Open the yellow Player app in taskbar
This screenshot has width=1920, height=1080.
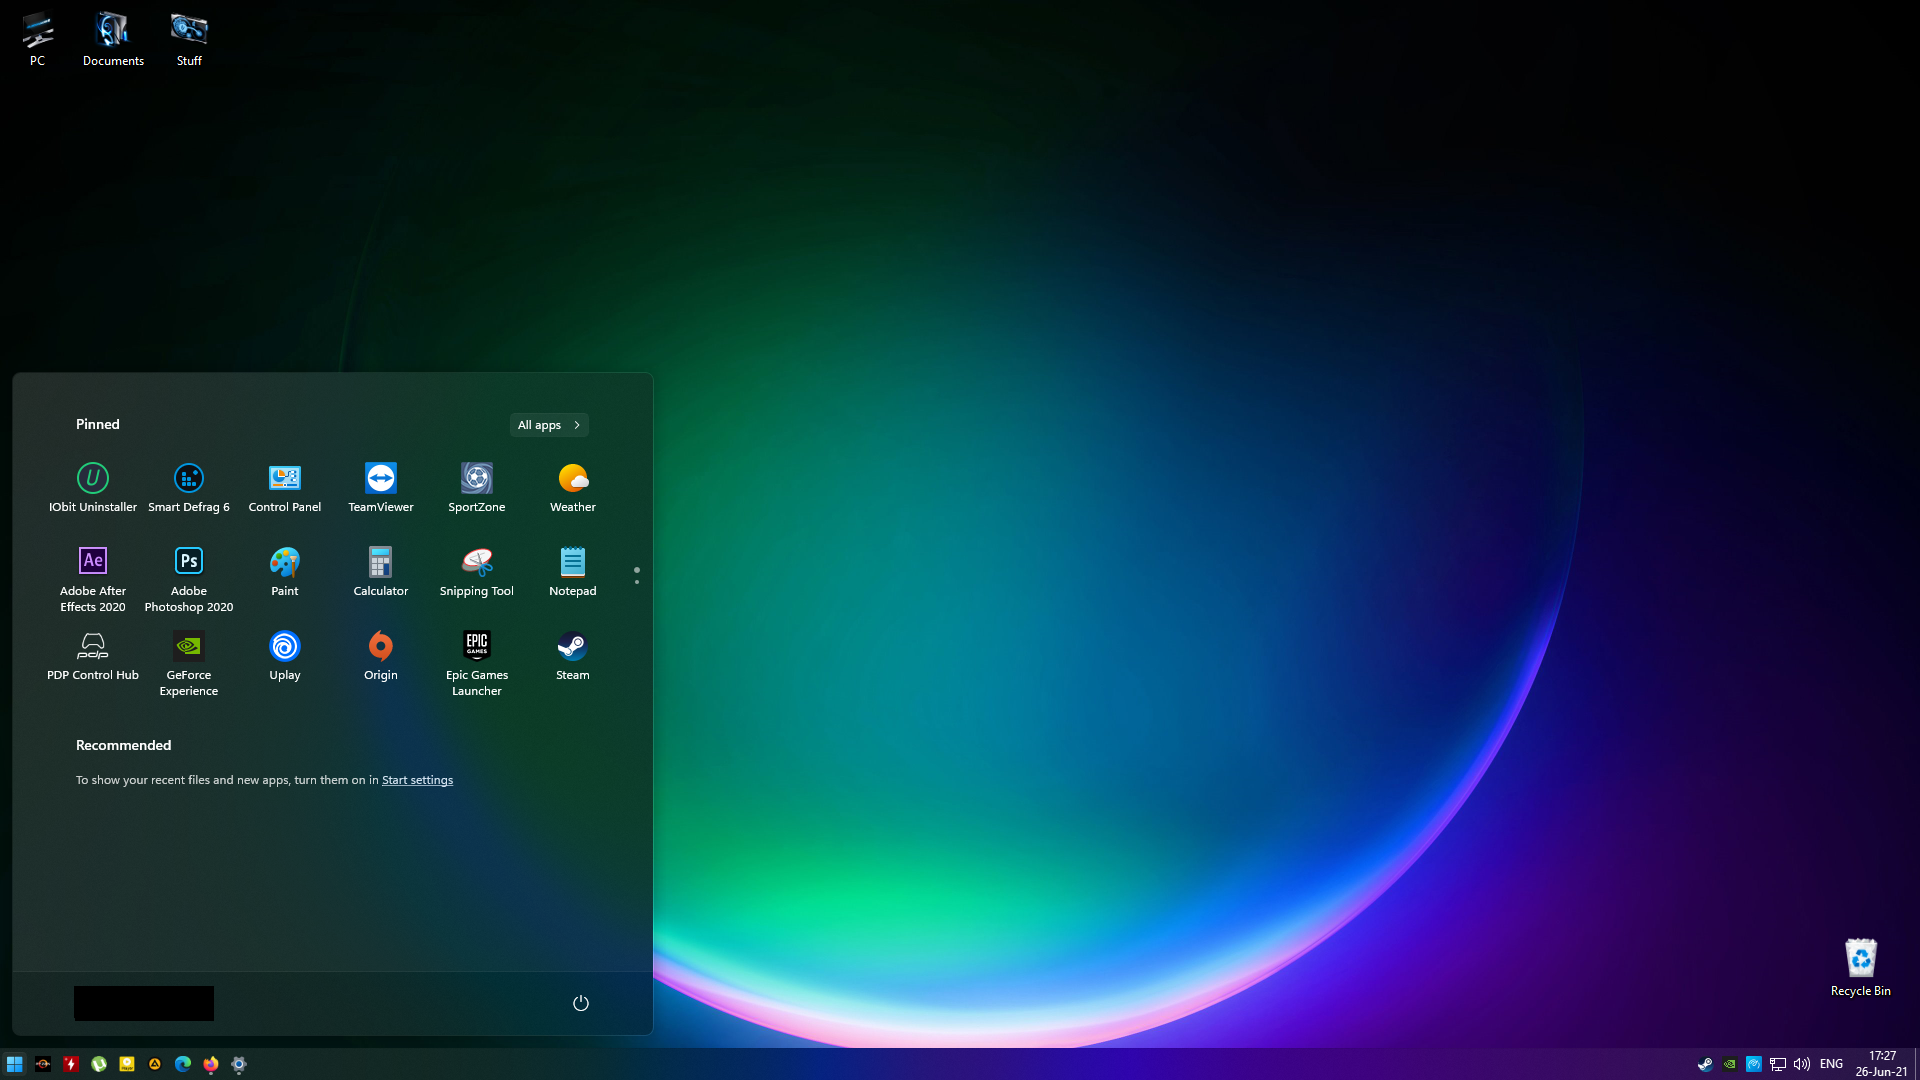127,1064
